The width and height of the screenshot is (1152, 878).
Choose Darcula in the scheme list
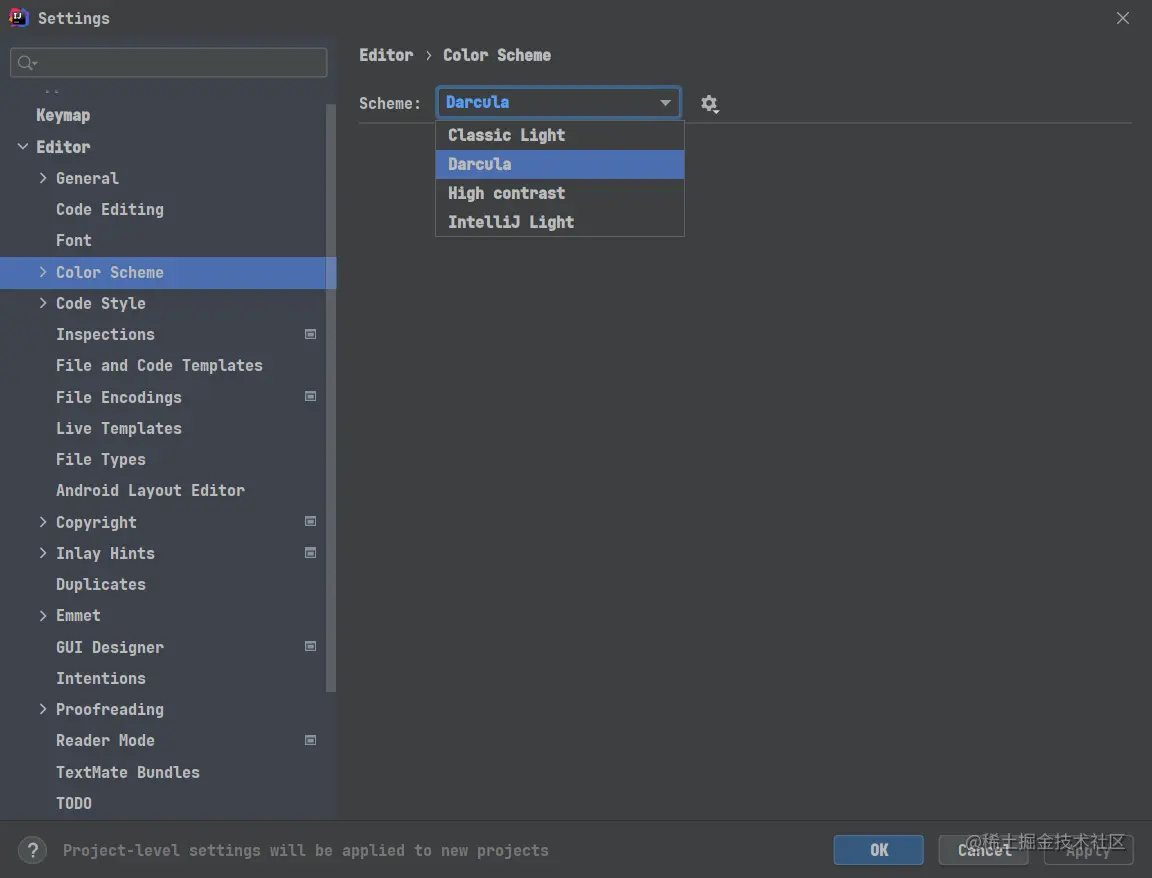click(560, 165)
